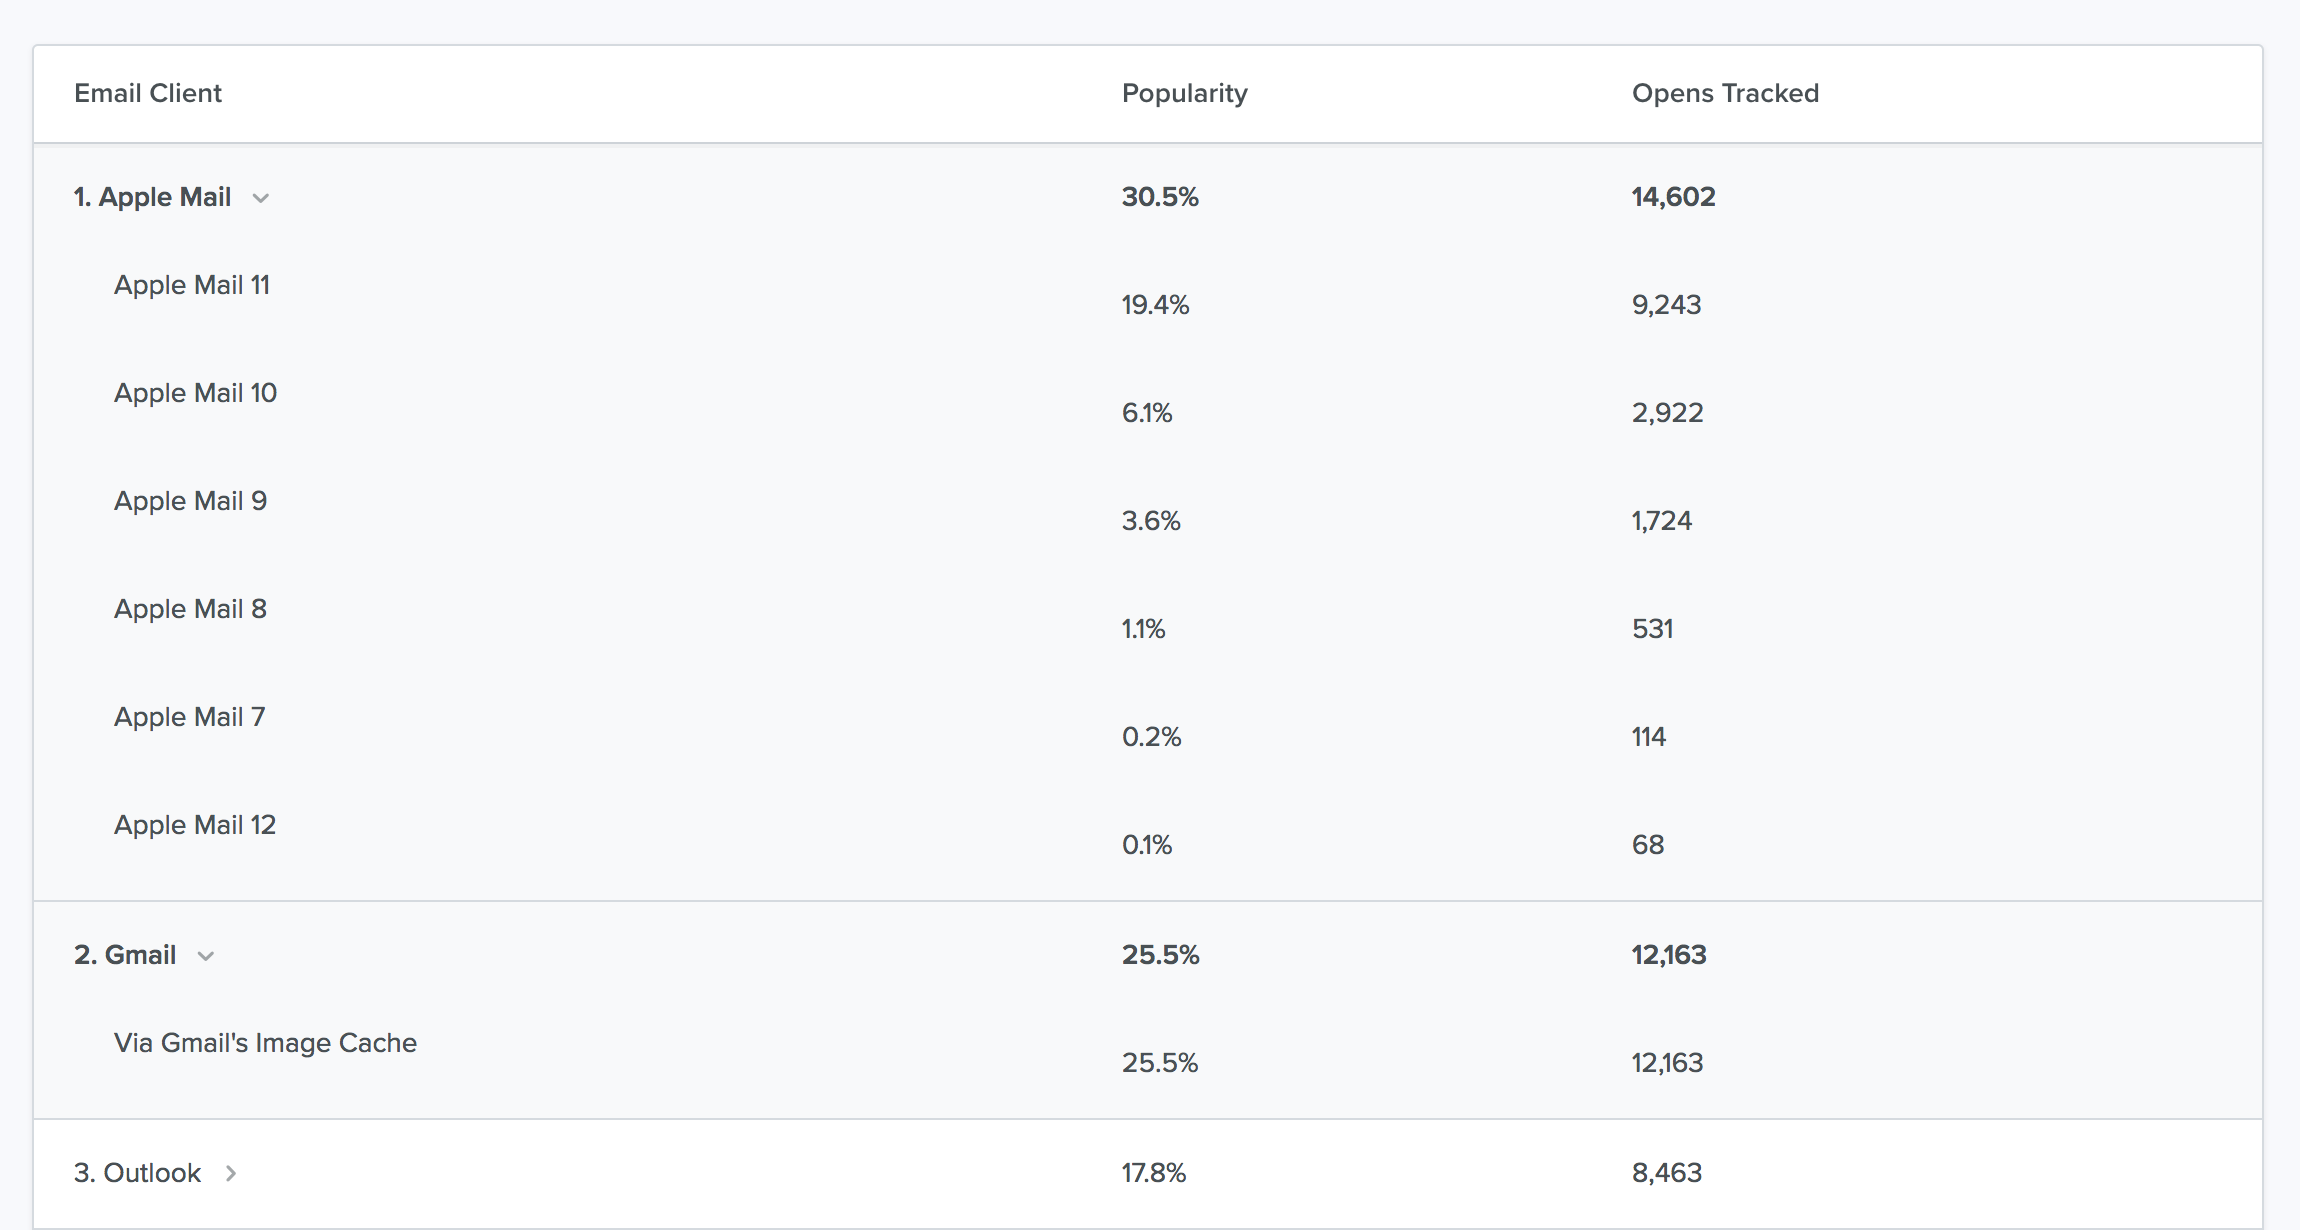Screen dimensions: 2300x1230
Task: Click the 25.5% Image Cache popularity
Action: click(1160, 1063)
